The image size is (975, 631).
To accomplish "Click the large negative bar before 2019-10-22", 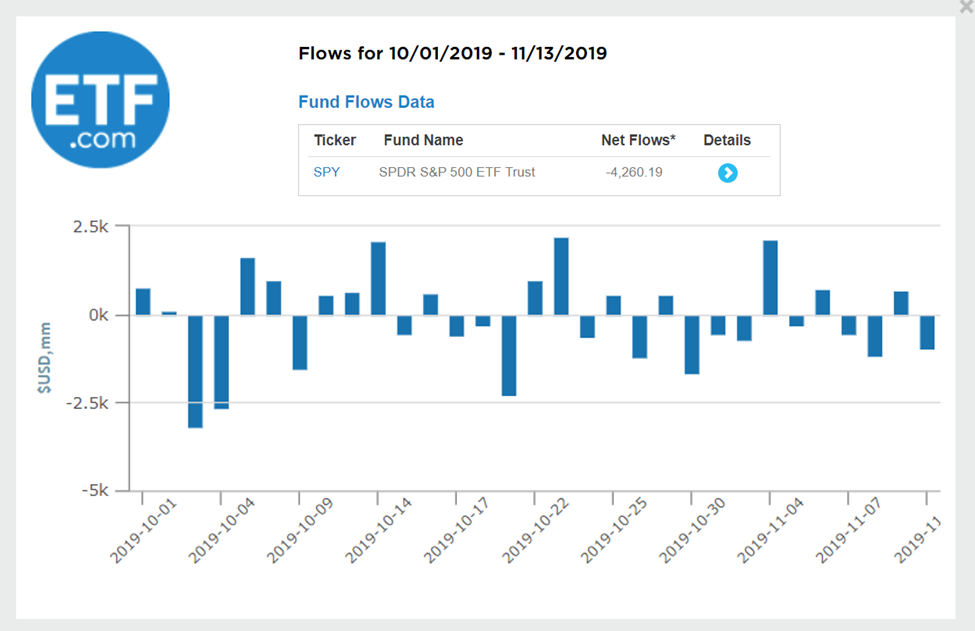I will (x=509, y=355).
